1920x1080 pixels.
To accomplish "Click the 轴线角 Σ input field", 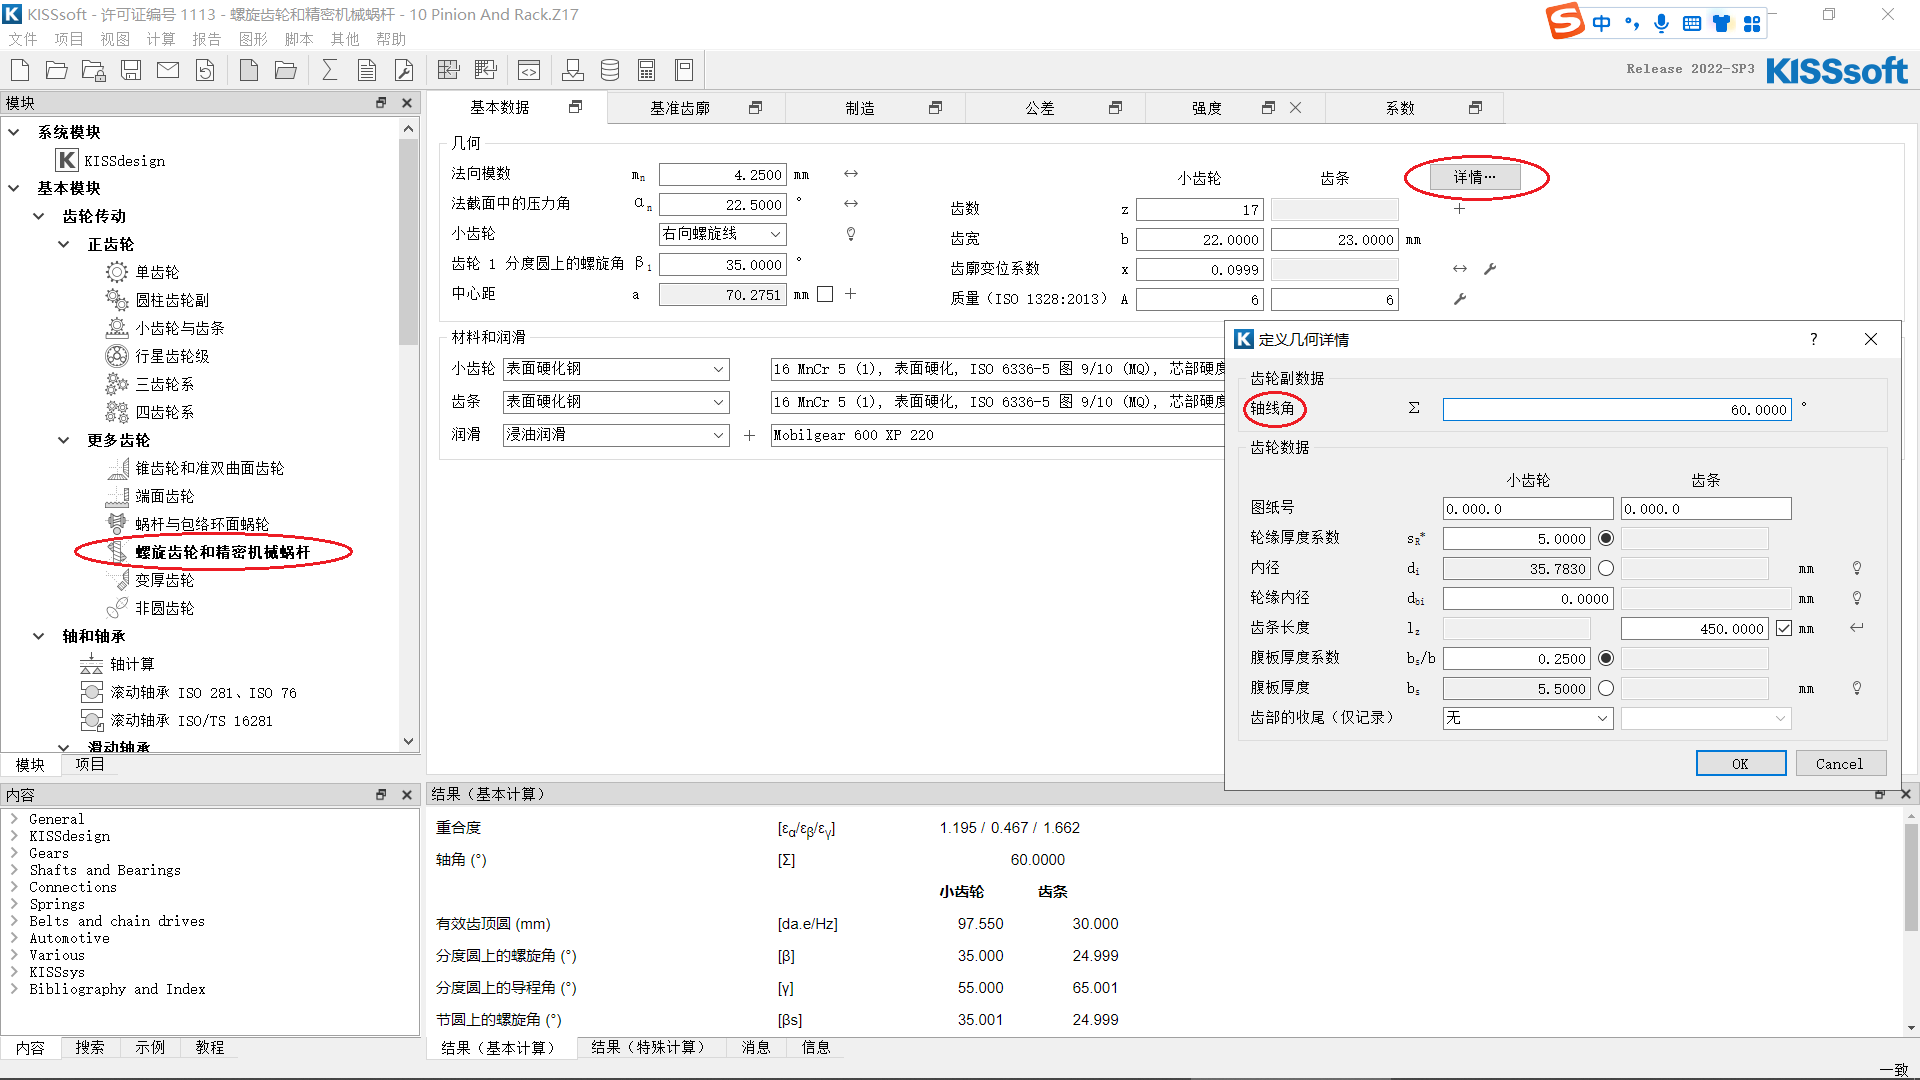I will [1617, 409].
